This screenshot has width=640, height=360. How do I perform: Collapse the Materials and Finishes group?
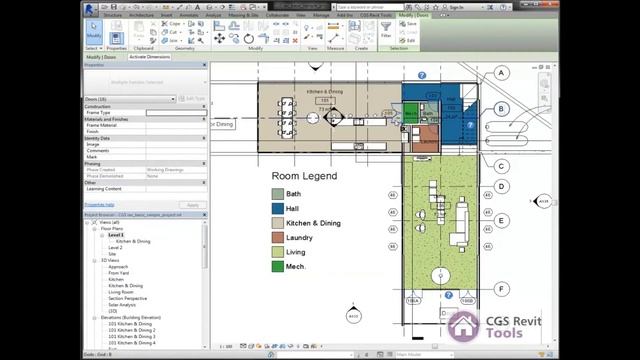204,119
